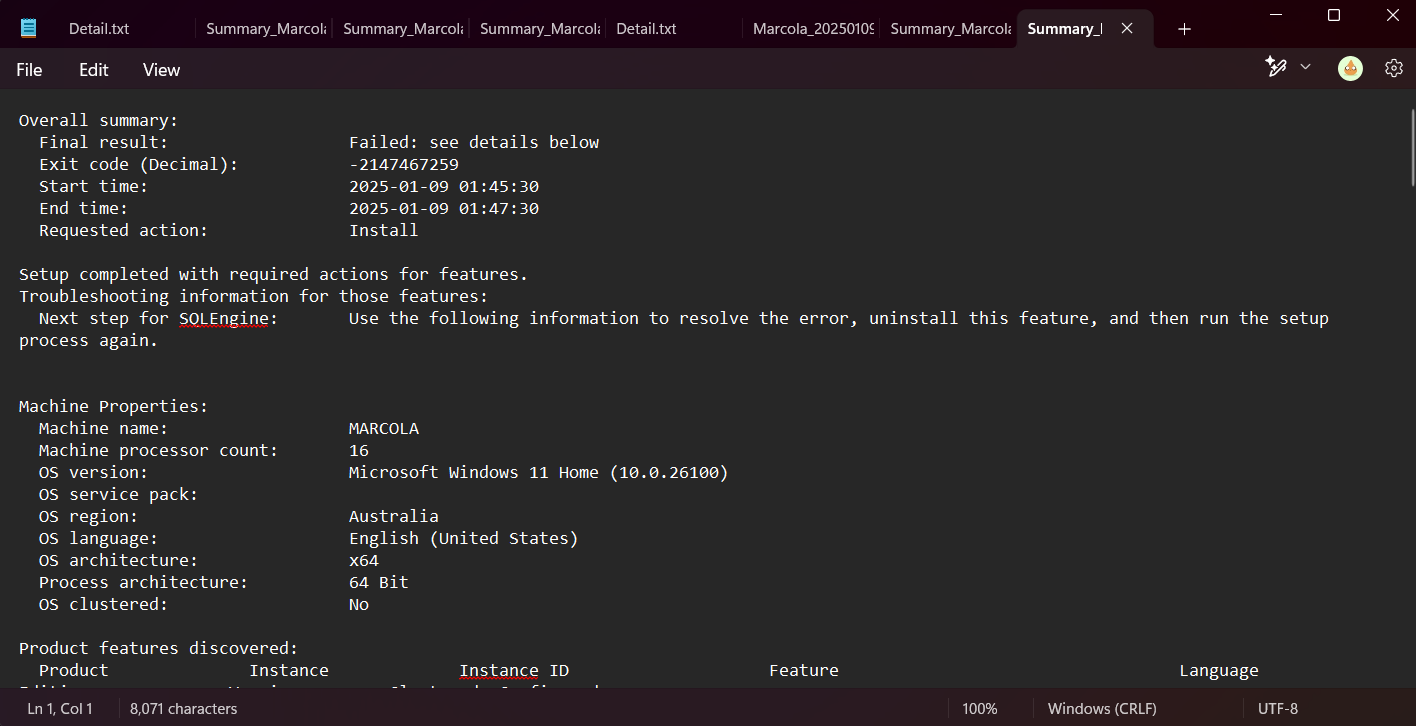Screen dimensions: 1416x726
Task: Open a new tab with the plus icon
Action: (x=1184, y=29)
